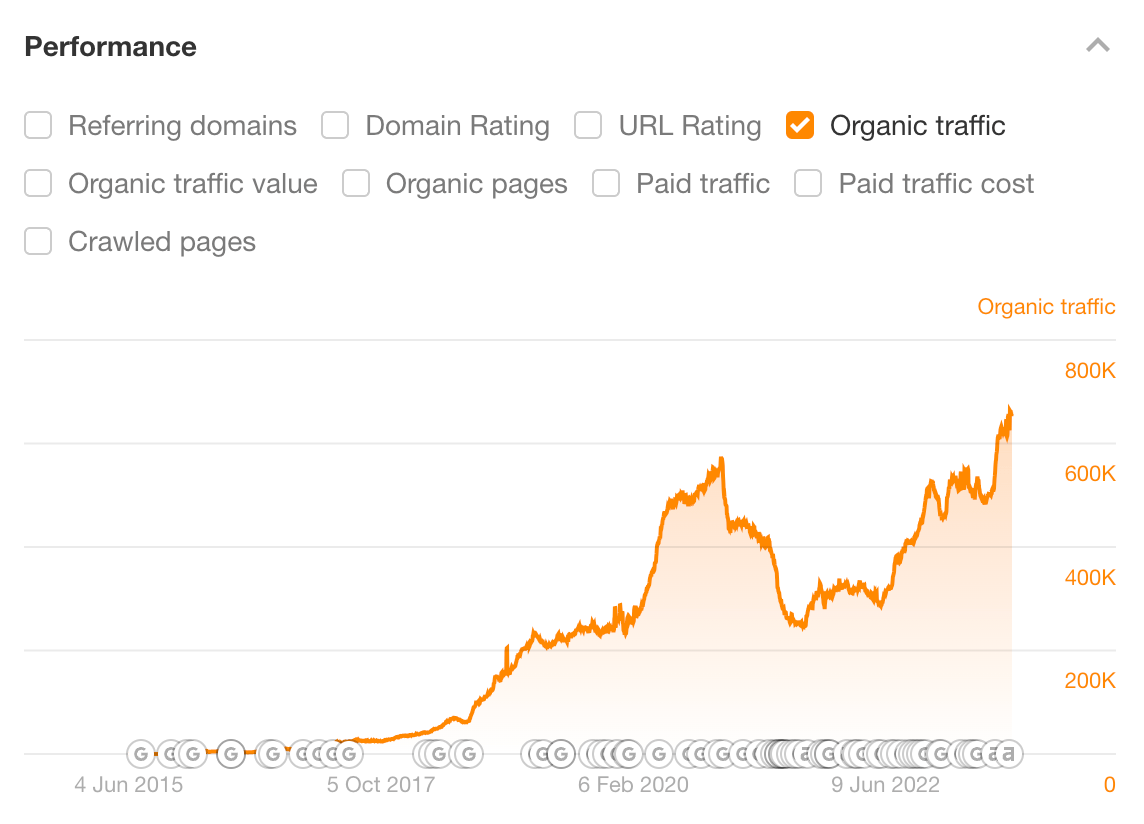Click the orange Organic traffic axis label
The width and height of the screenshot is (1144, 824).
(1046, 307)
